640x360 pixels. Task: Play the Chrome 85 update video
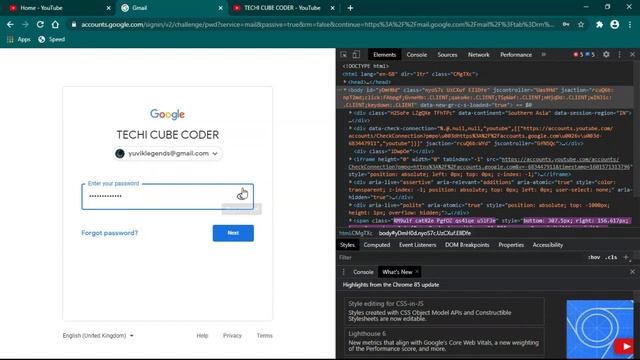[625, 347]
